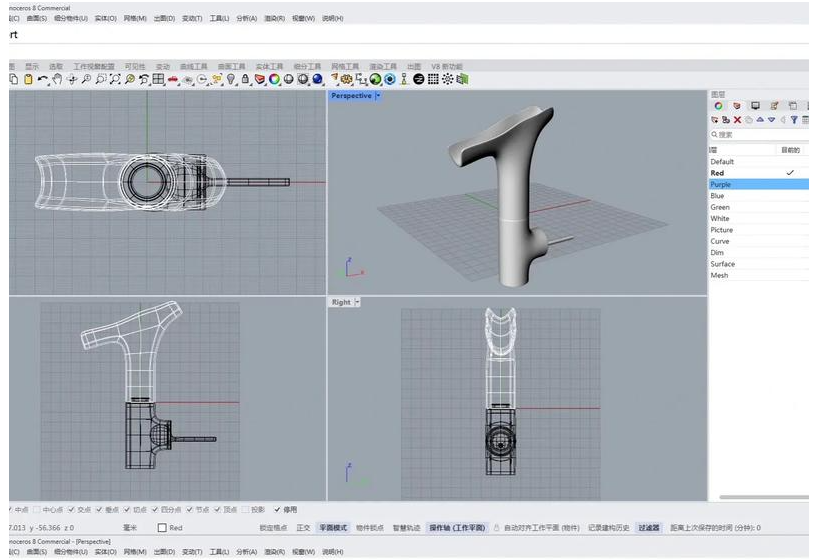Switch to the 显示 toolbar tab
The width and height of the screenshot is (817, 560).
[x=32, y=66]
